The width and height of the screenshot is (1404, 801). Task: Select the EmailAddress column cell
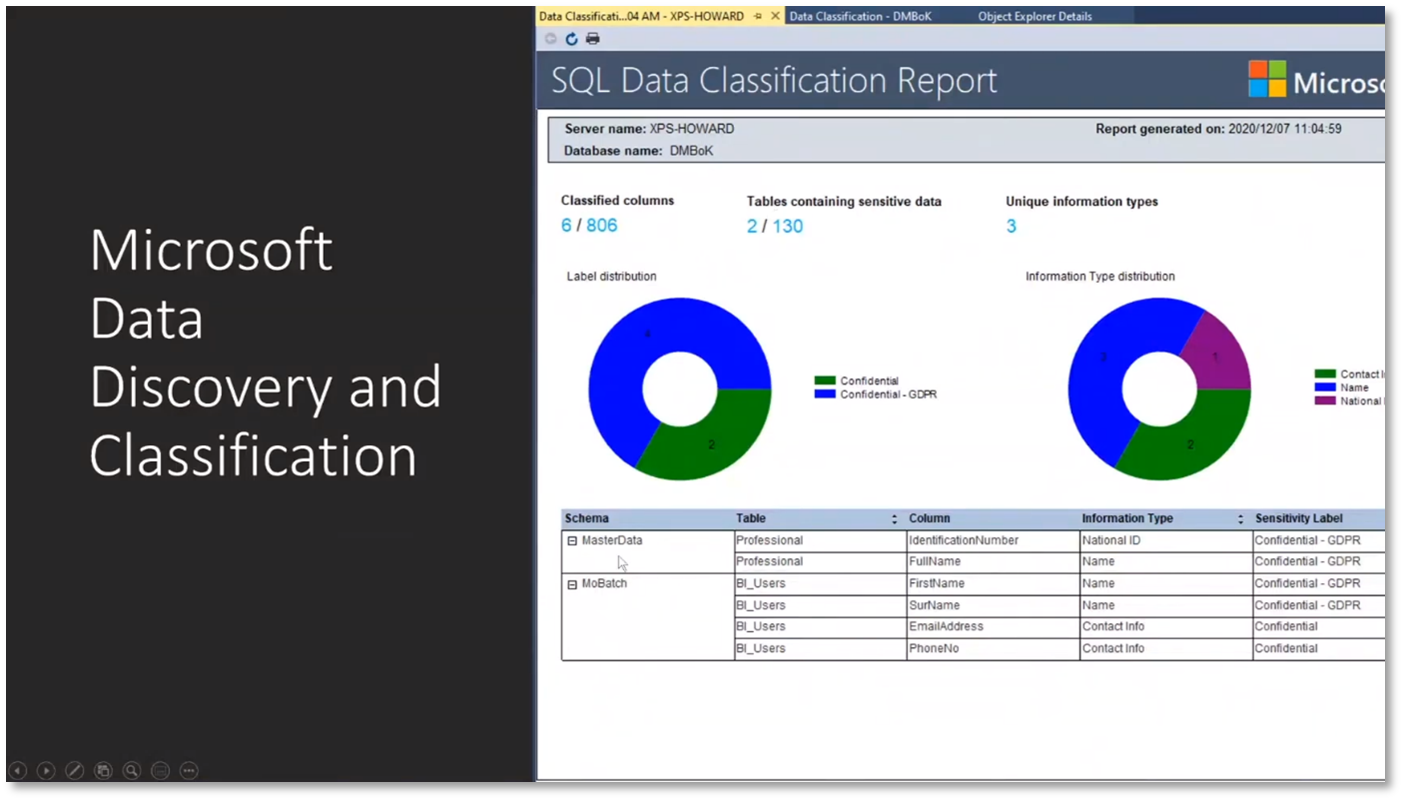pyautogui.click(x=993, y=627)
